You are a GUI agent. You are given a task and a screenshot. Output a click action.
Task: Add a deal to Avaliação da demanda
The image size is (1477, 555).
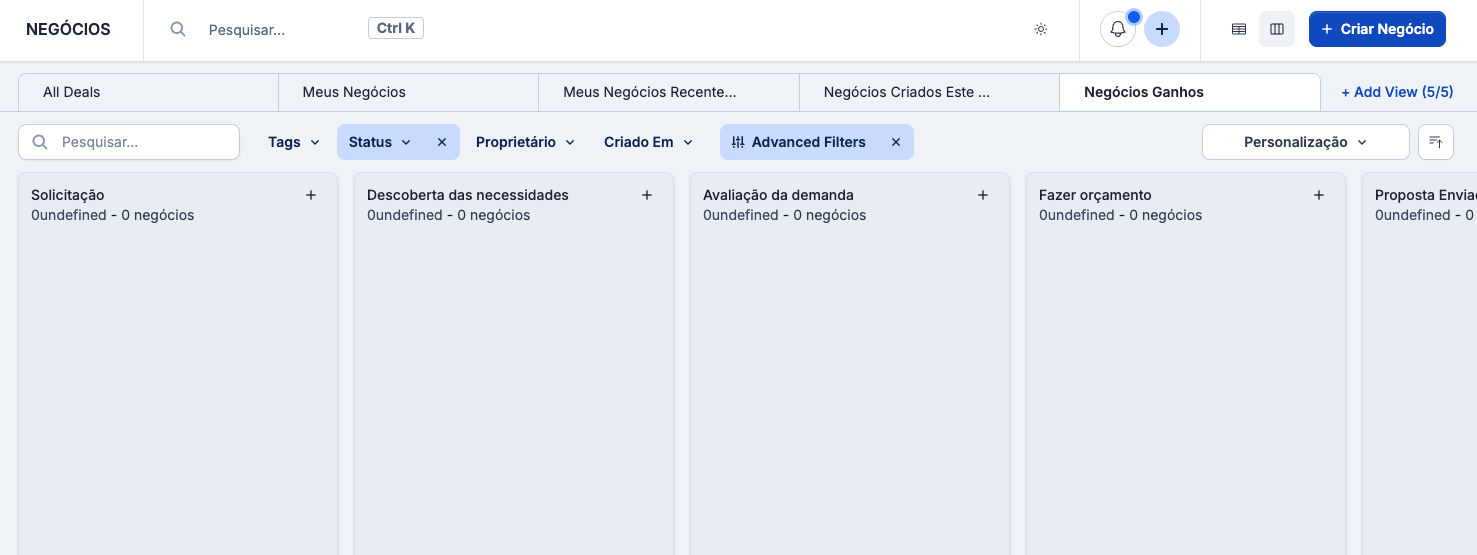(x=983, y=195)
